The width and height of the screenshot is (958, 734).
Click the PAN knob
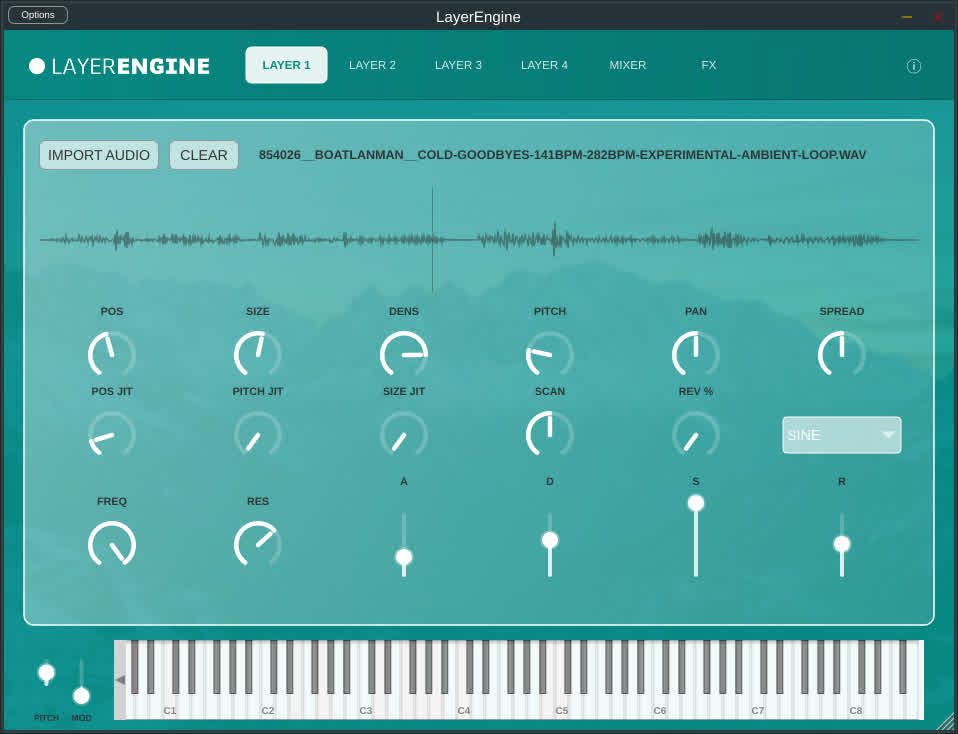pos(696,354)
